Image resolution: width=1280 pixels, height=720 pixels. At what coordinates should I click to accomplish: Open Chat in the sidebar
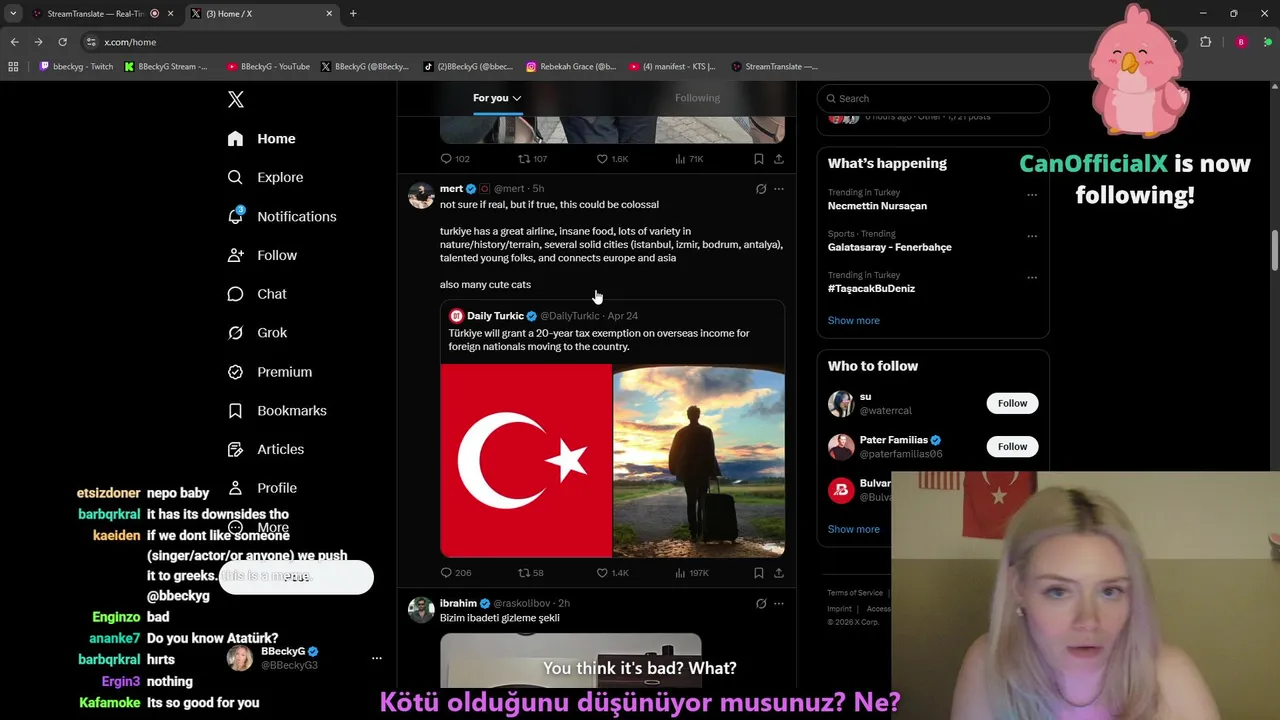click(x=257, y=294)
